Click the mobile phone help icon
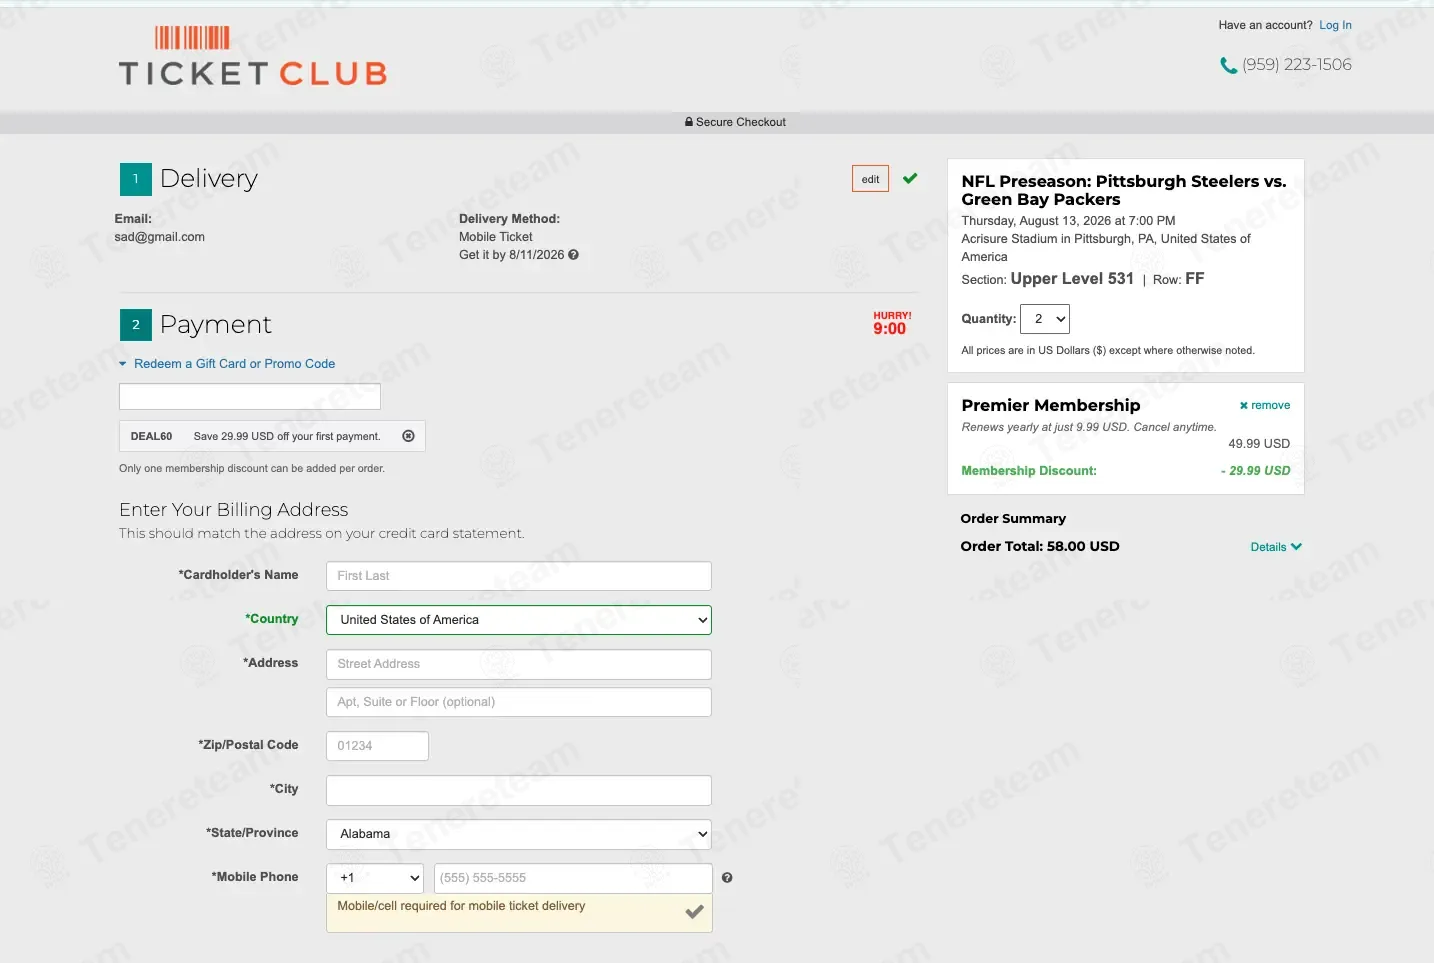Screen dimensions: 1434x963 pos(727,878)
